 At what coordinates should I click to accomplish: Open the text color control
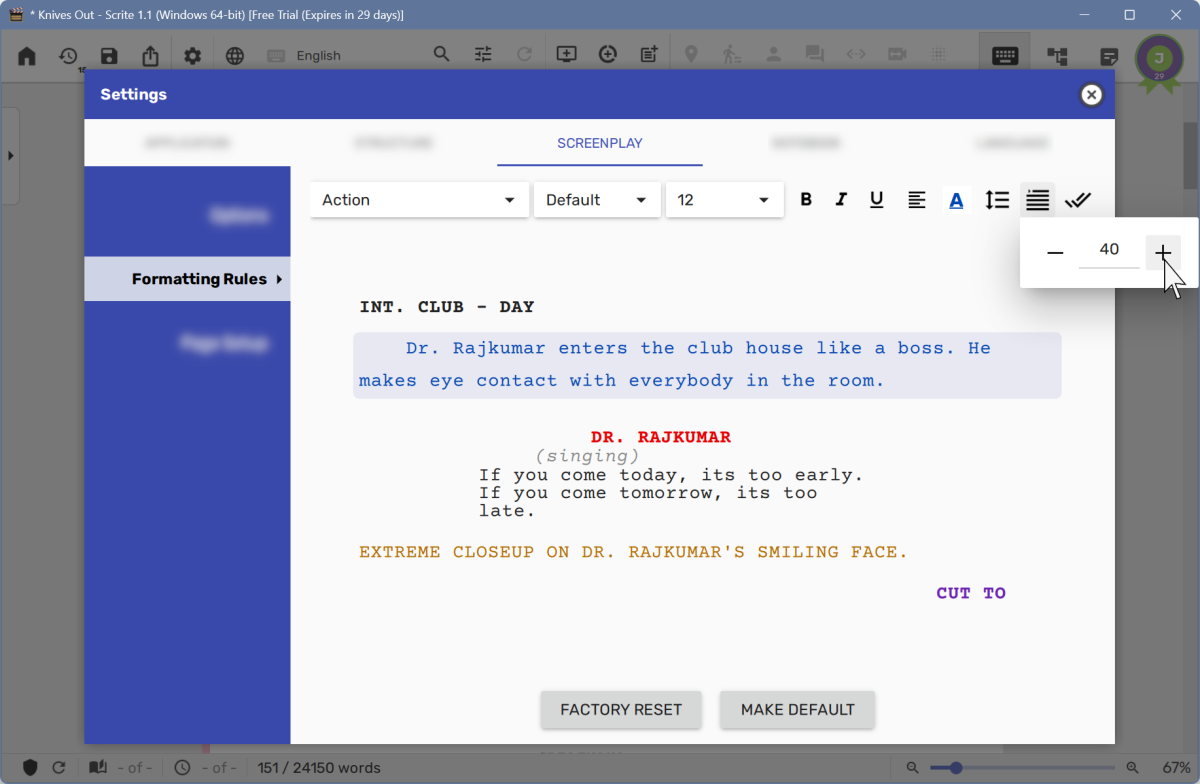956,199
